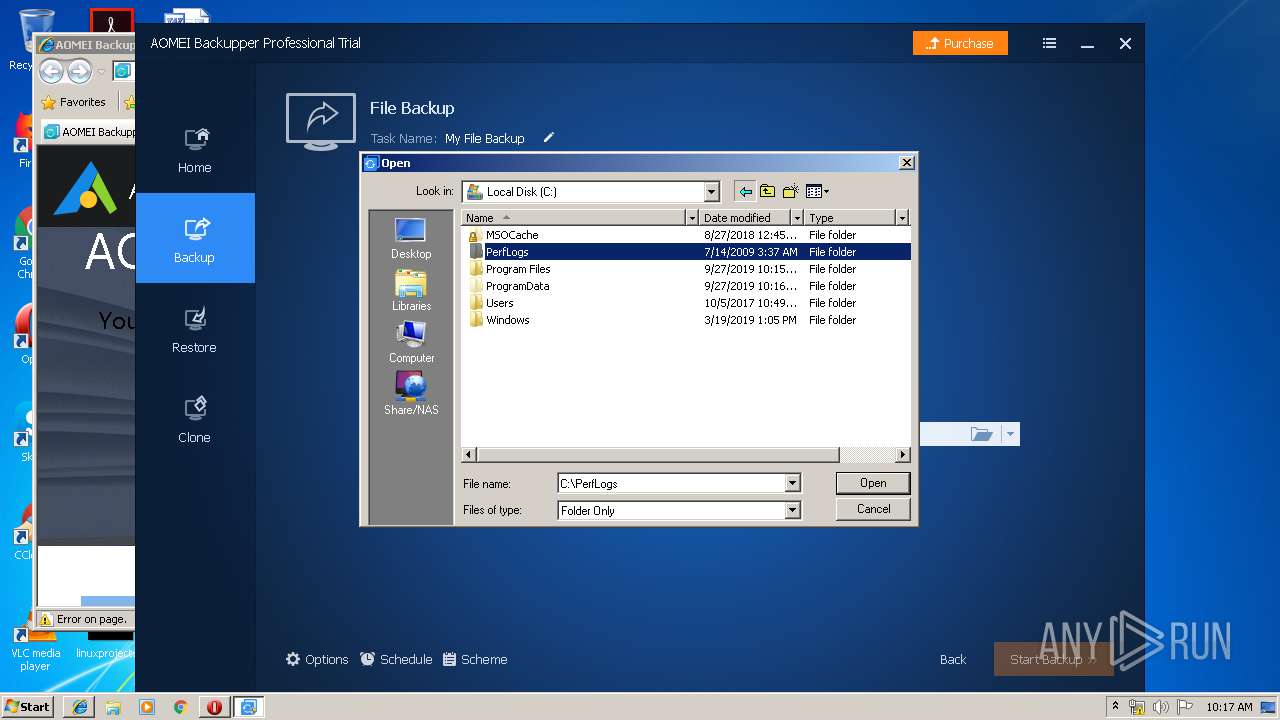Select the PerfLogs folder

tap(686, 252)
